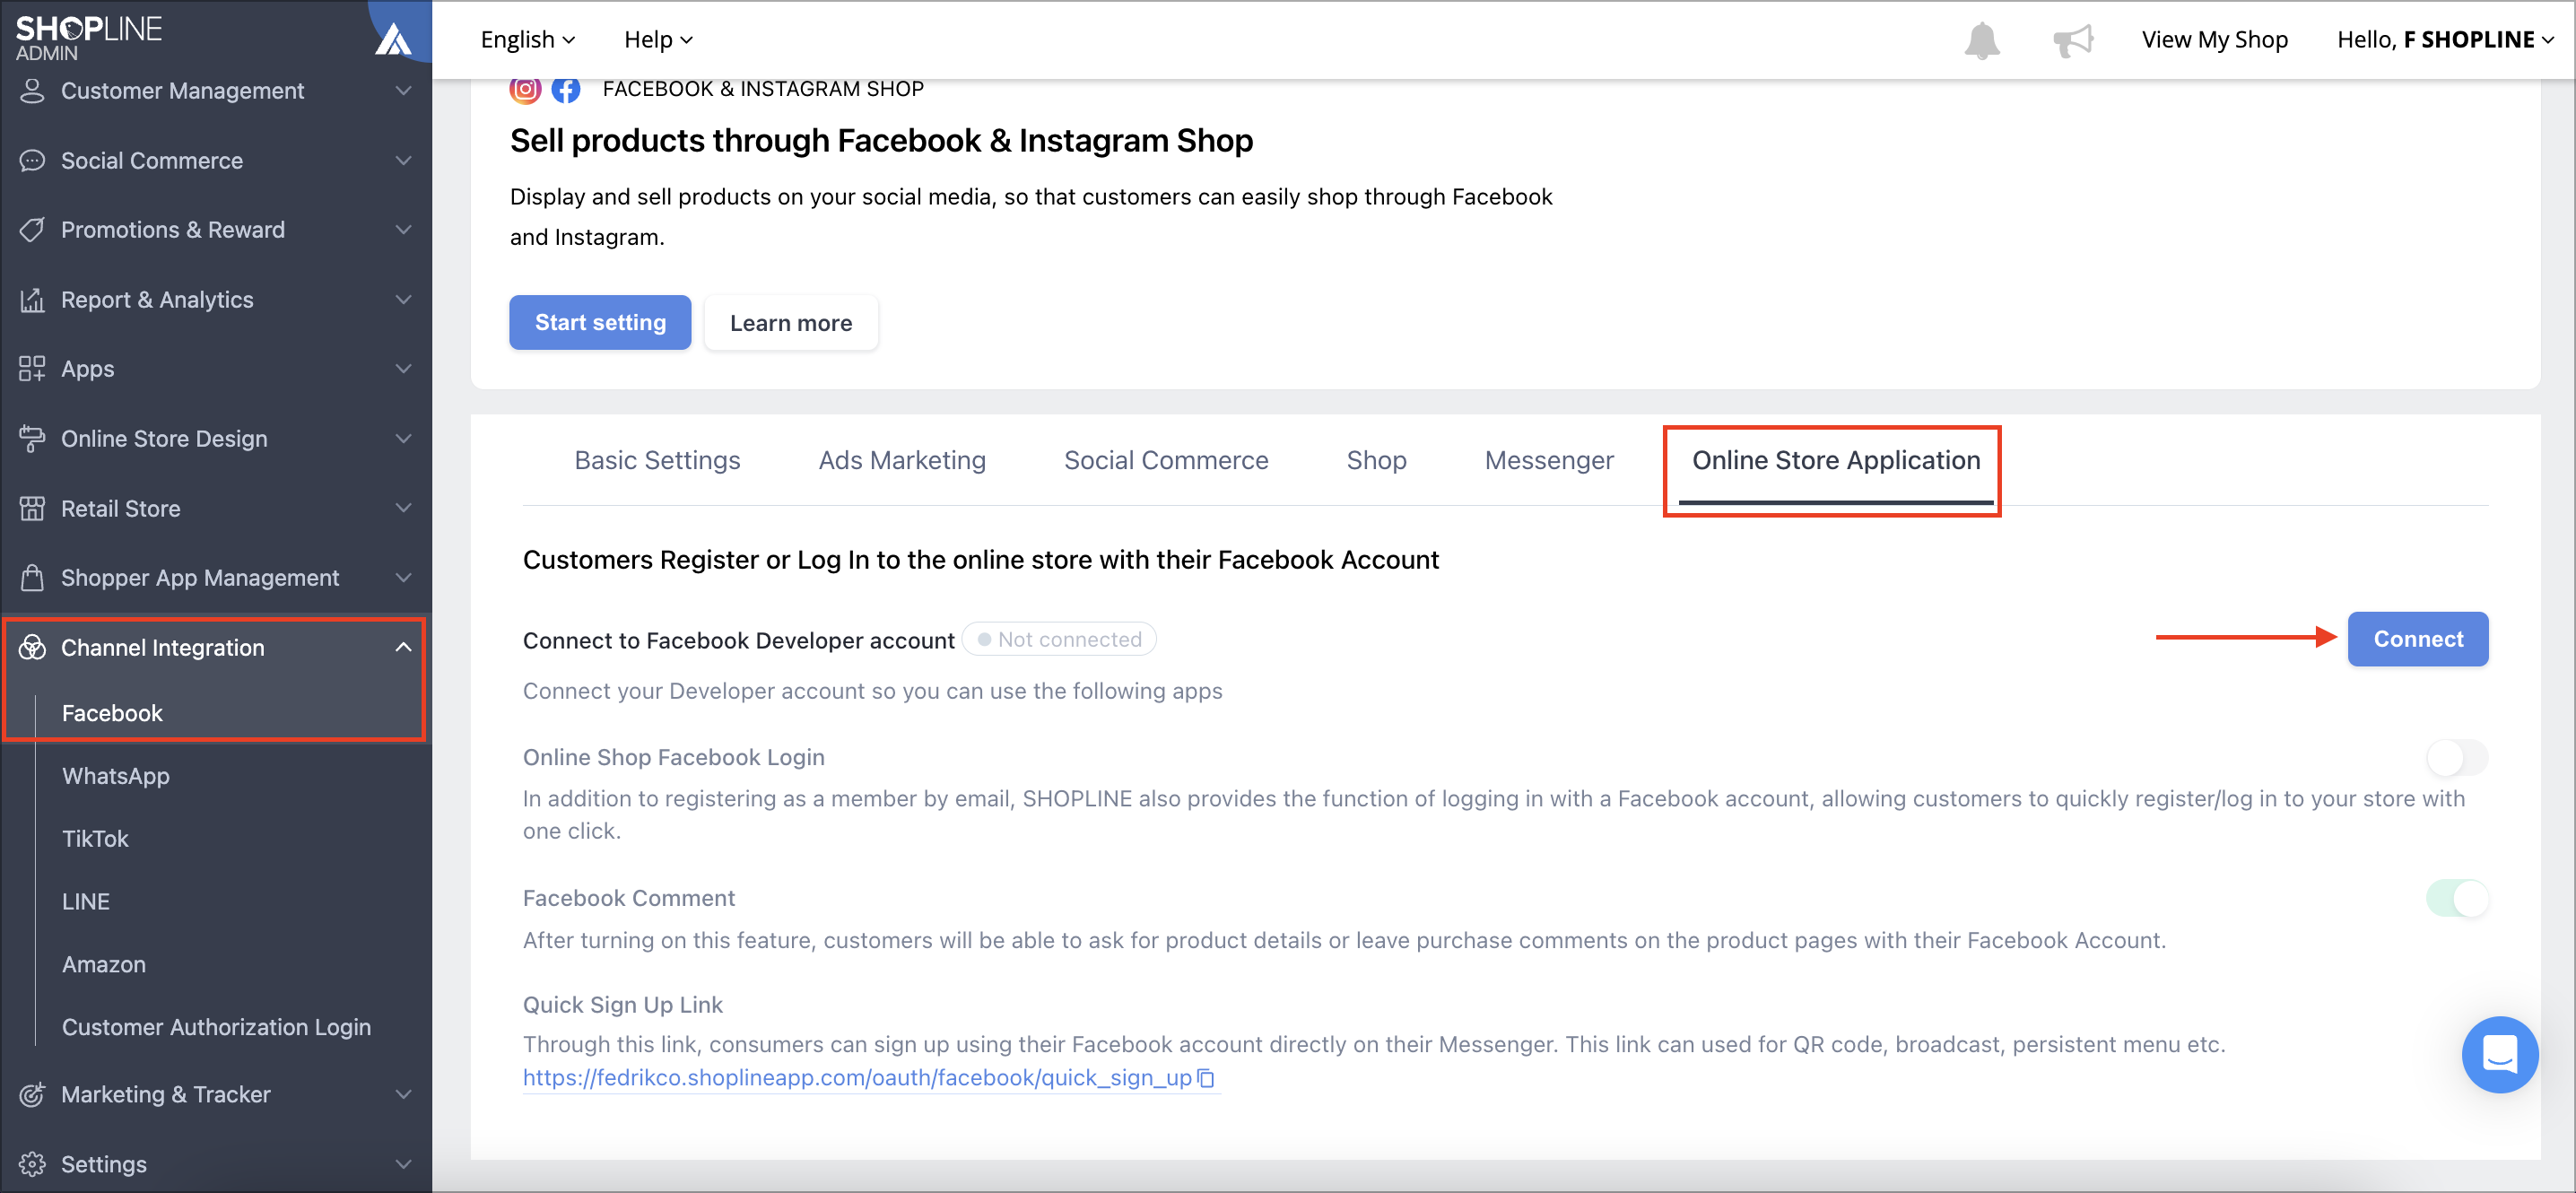
Task: Select Online Store Application tab
Action: [1835, 461]
